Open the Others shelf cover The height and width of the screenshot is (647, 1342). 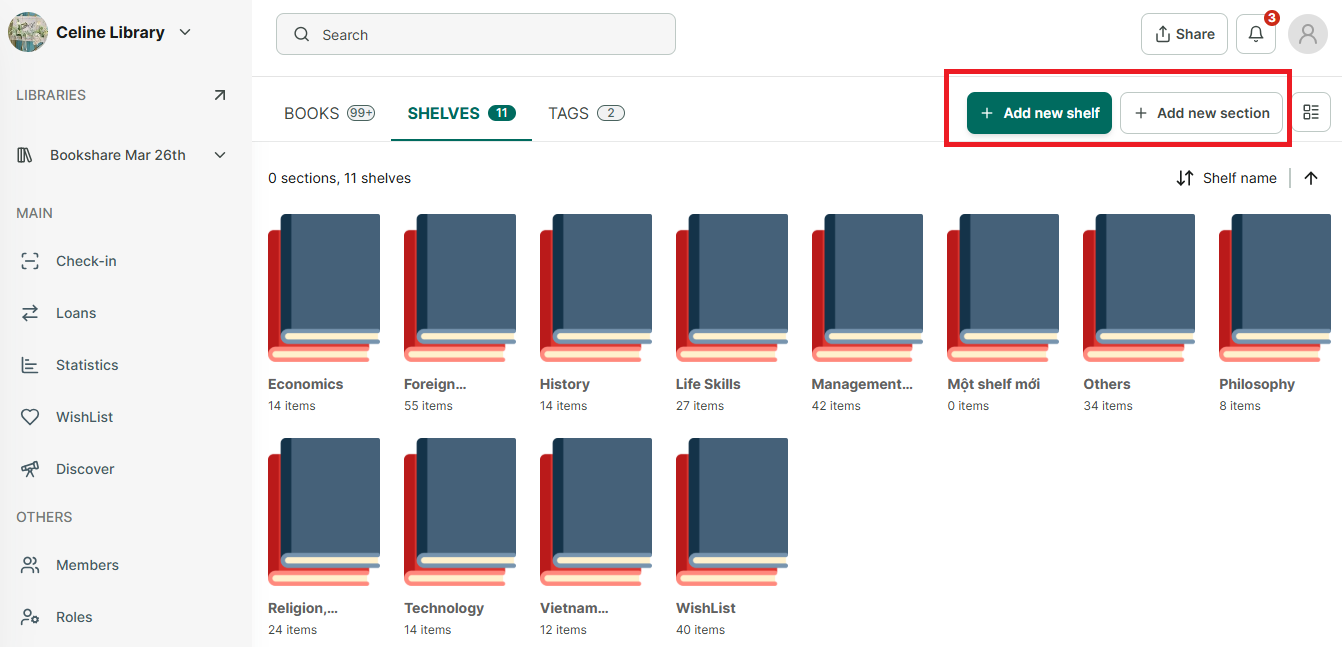point(1139,288)
